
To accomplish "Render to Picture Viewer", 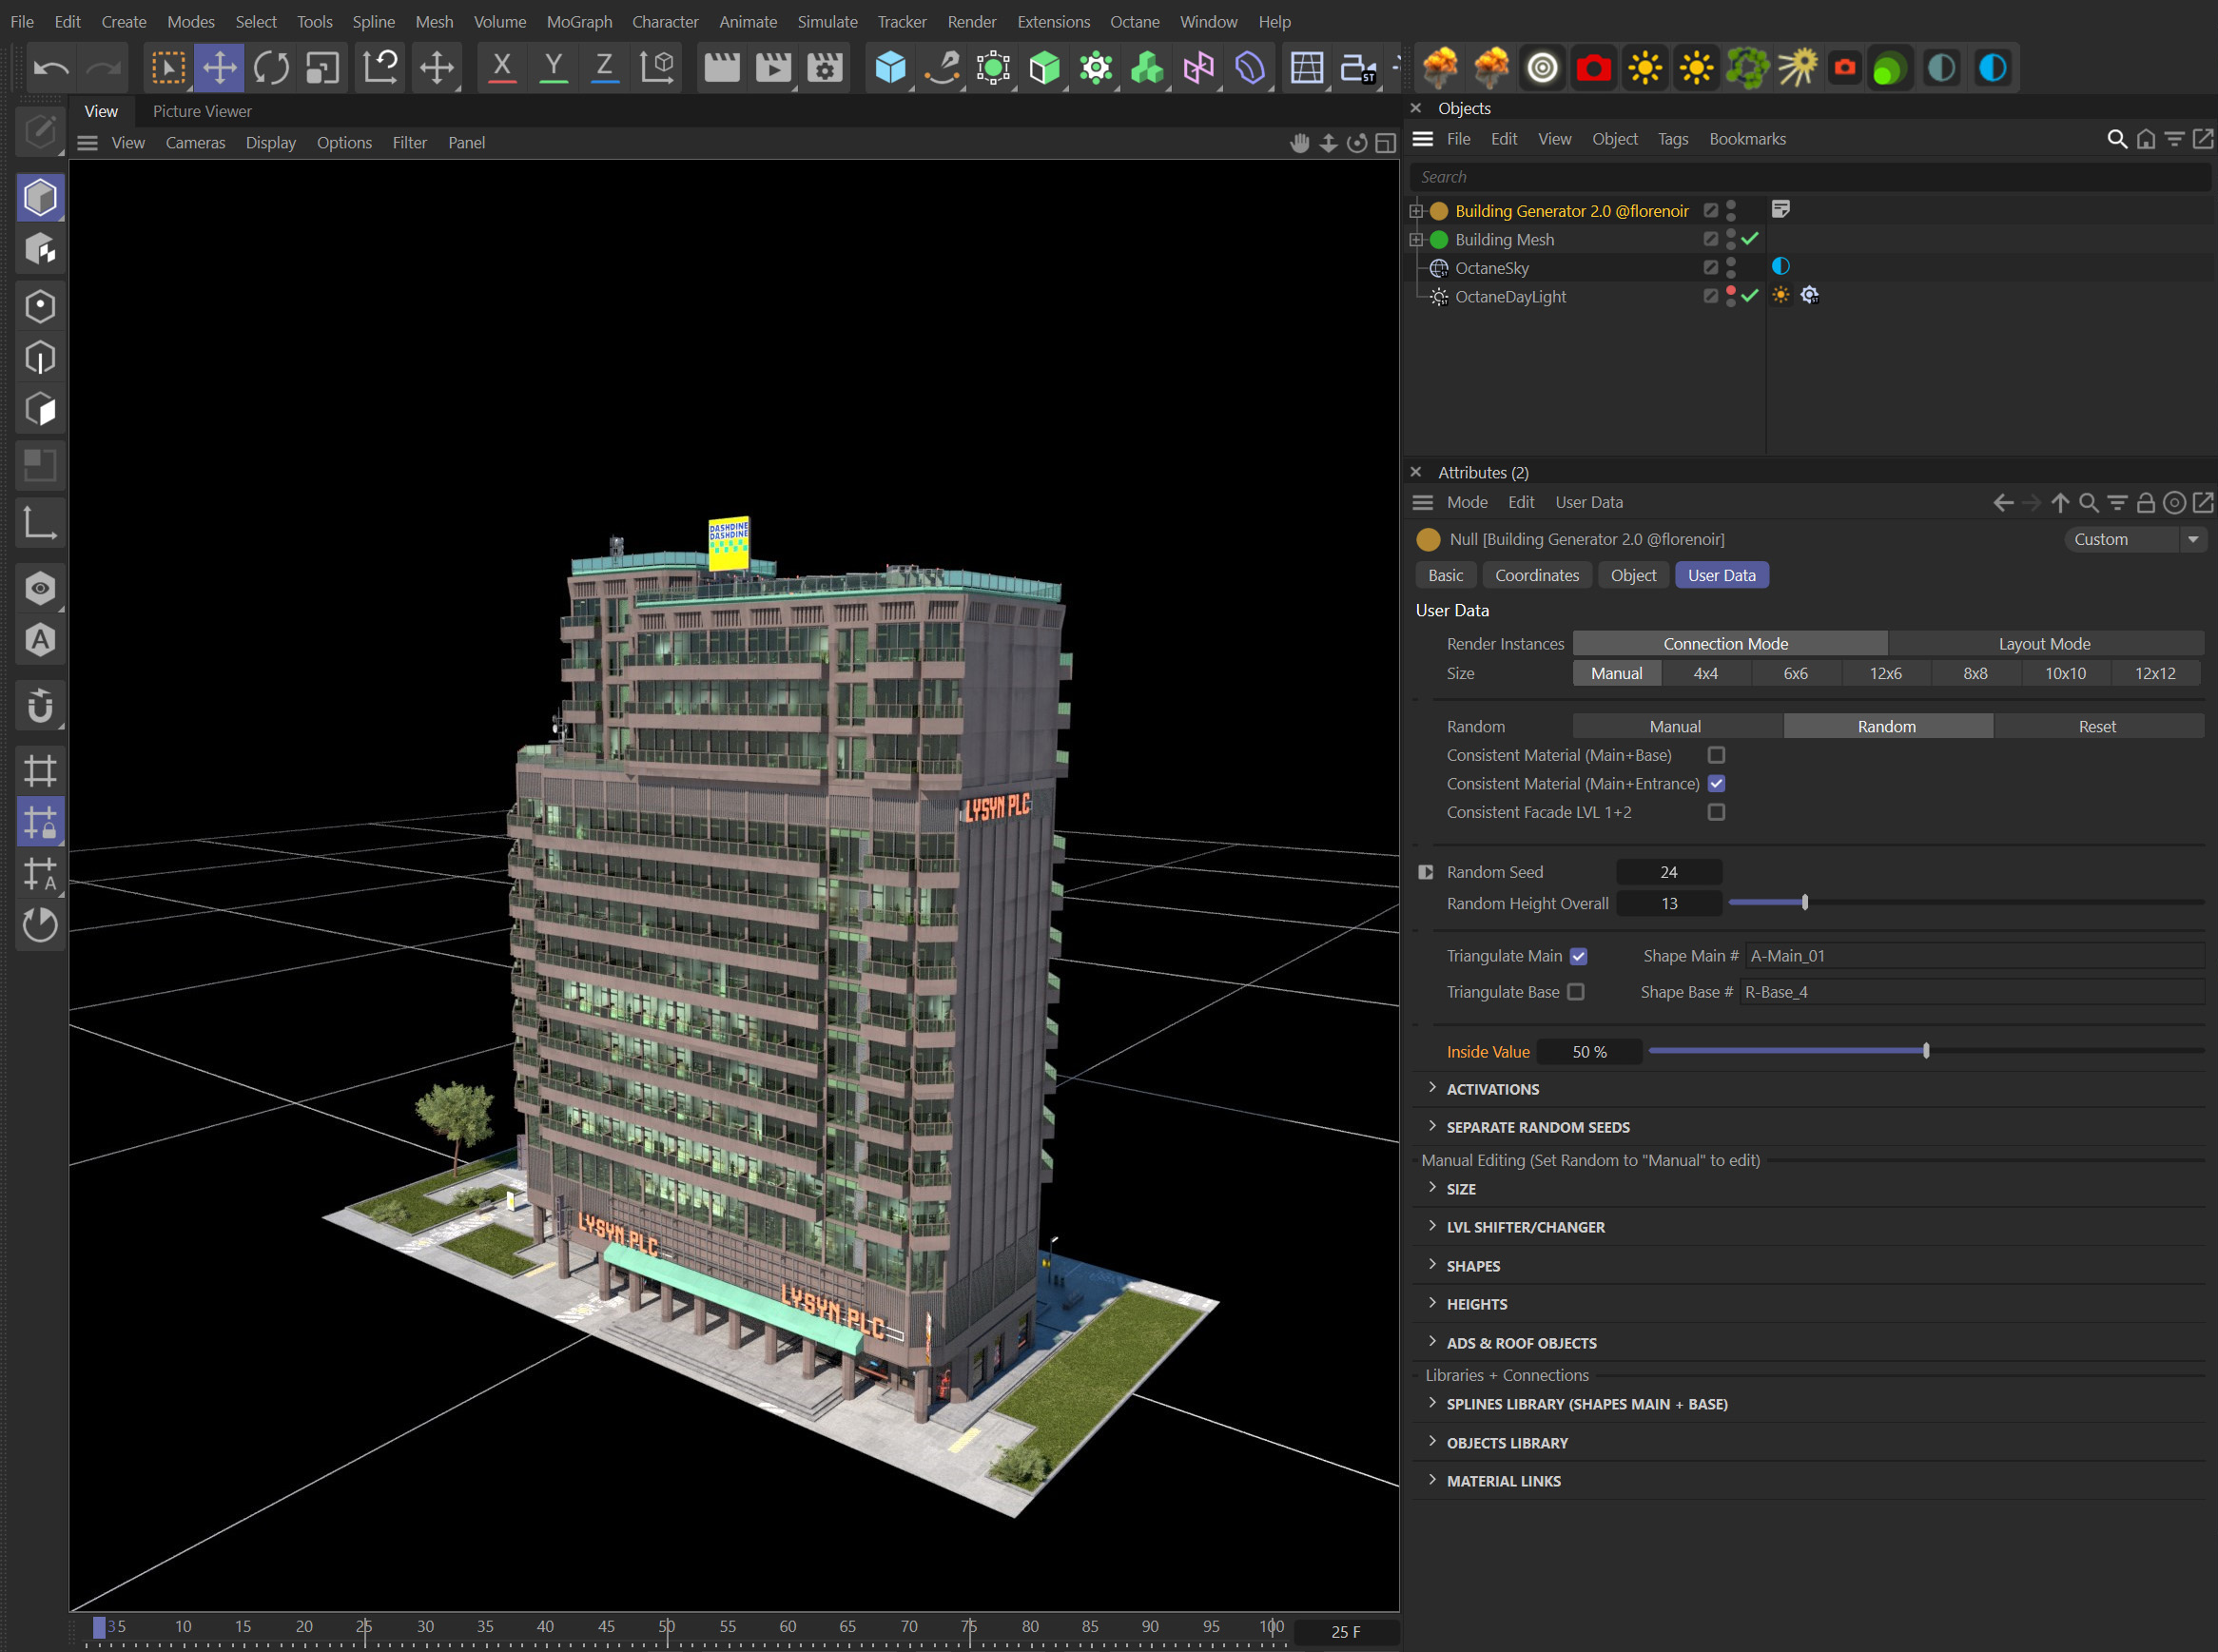I will point(772,67).
